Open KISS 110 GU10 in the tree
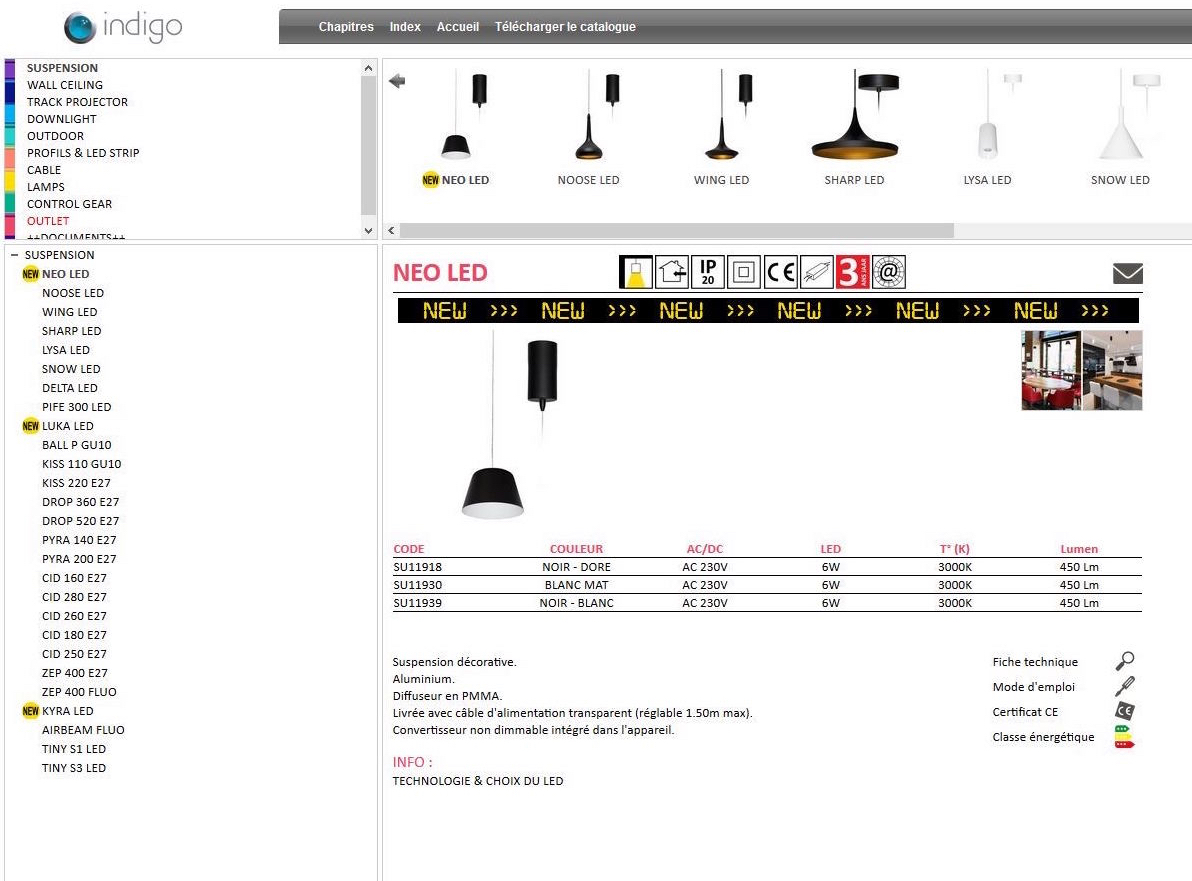 tap(81, 464)
